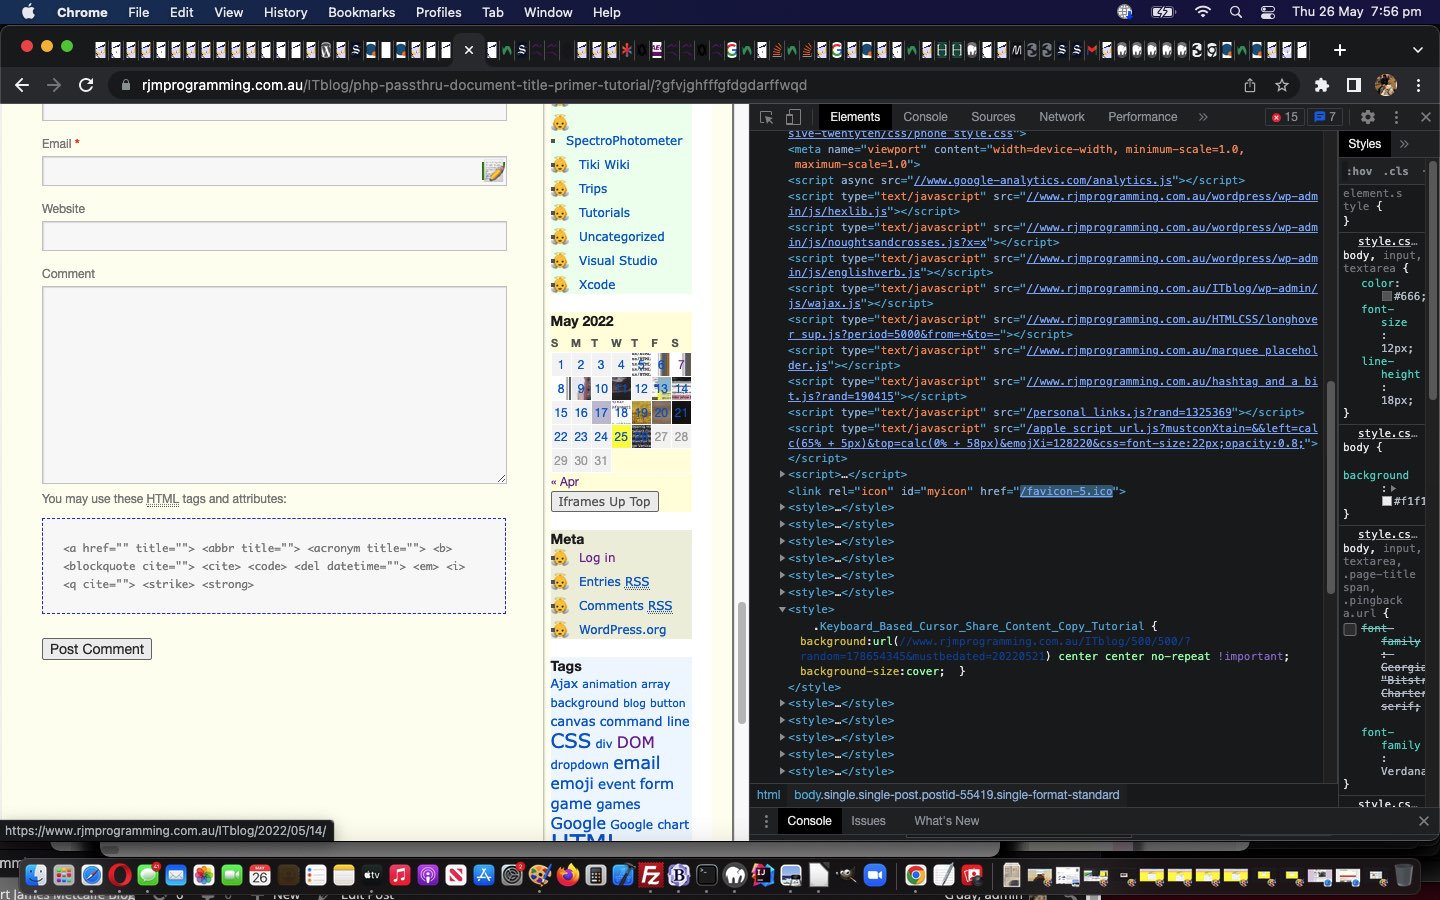This screenshot has height=900, width=1440.
Task: Close the DevTools panel
Action: pyautogui.click(x=1426, y=117)
